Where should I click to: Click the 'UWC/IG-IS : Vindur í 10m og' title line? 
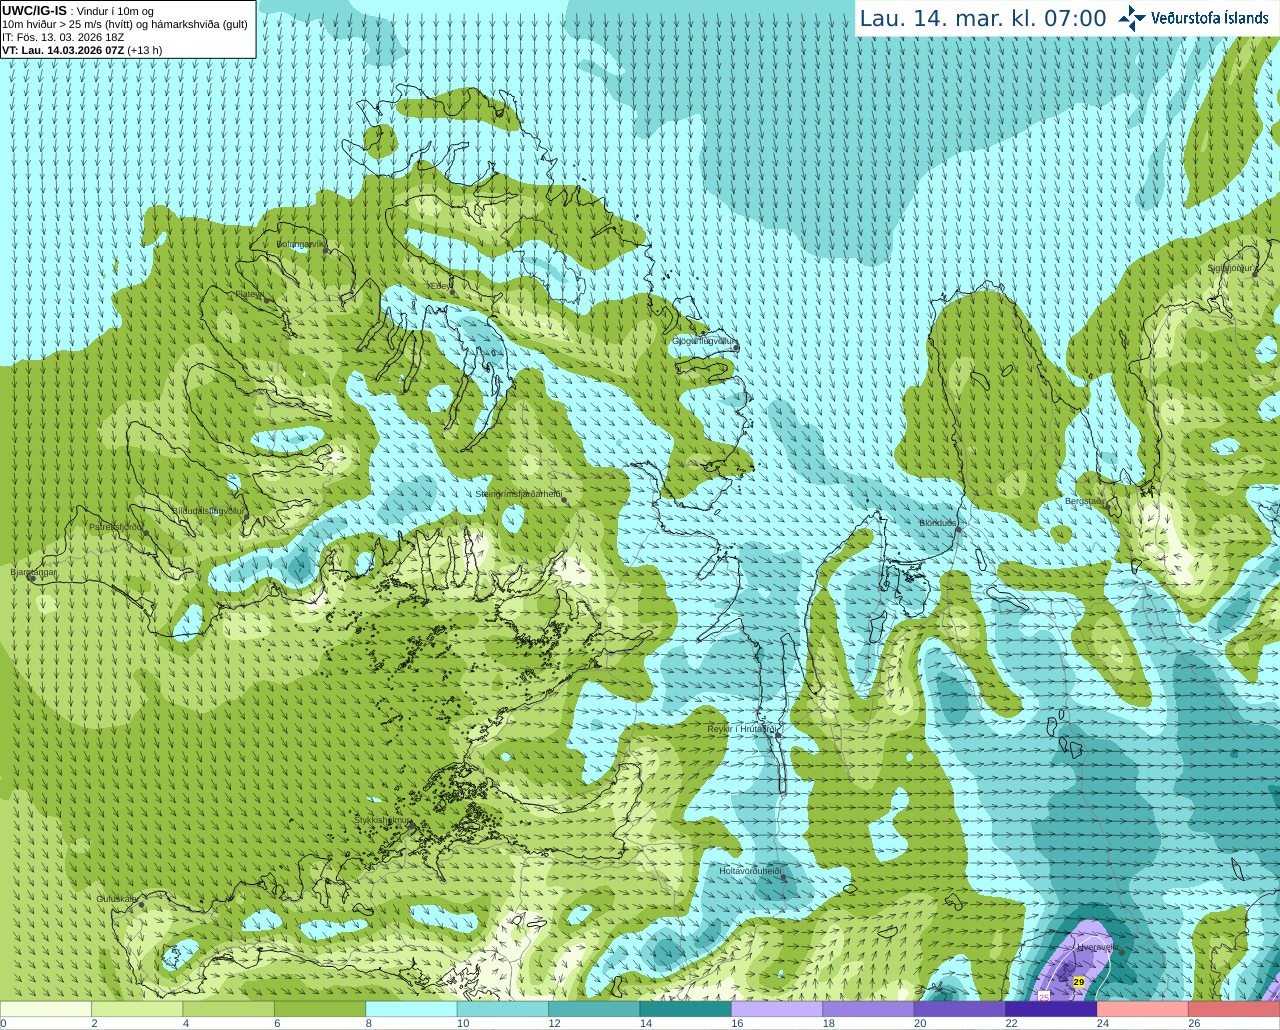click(78, 11)
